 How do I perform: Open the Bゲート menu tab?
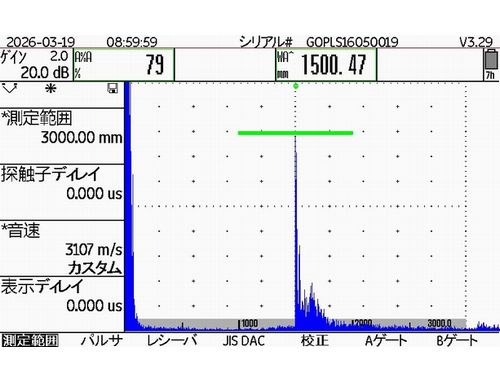(x=457, y=341)
